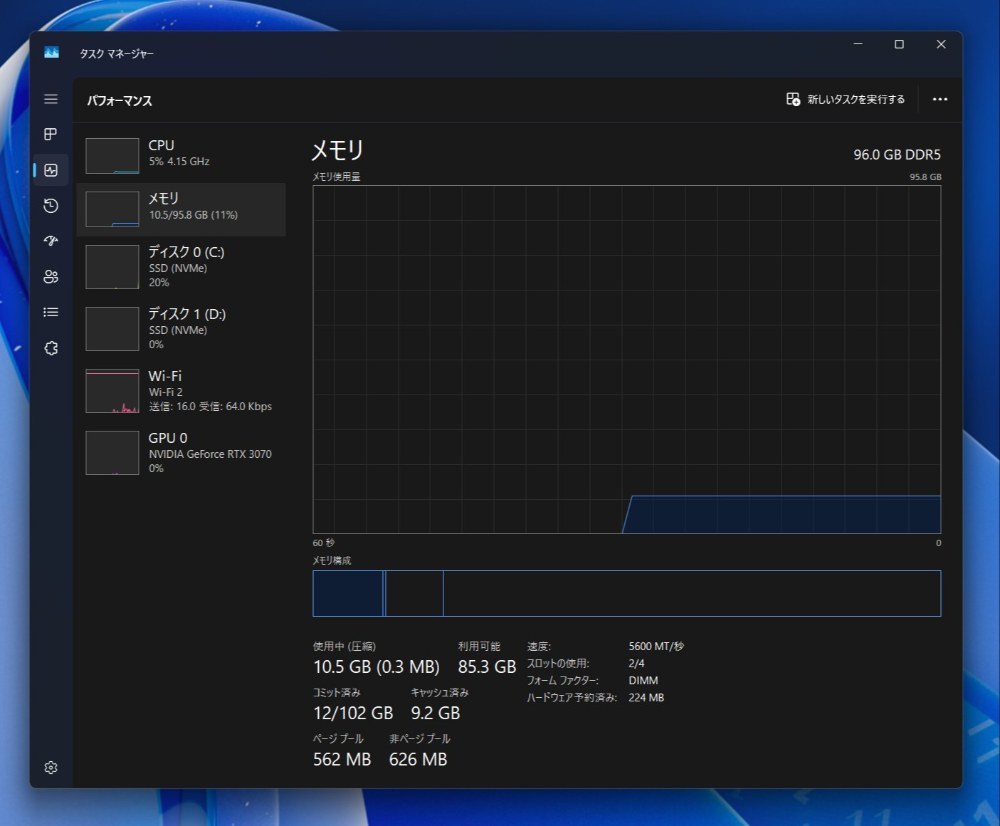Select ディスク 0 (C:) item
The height and width of the screenshot is (826, 1000).
pyautogui.click(x=181, y=267)
